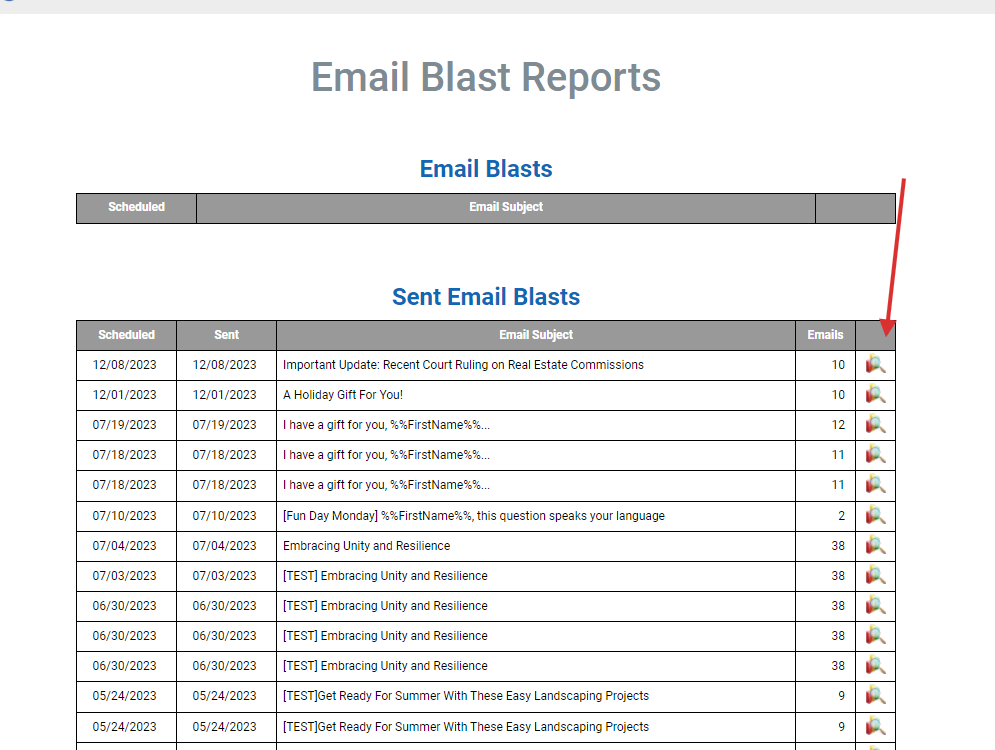Click the Emails column header
Viewport: 995px width, 750px height.
coord(825,334)
